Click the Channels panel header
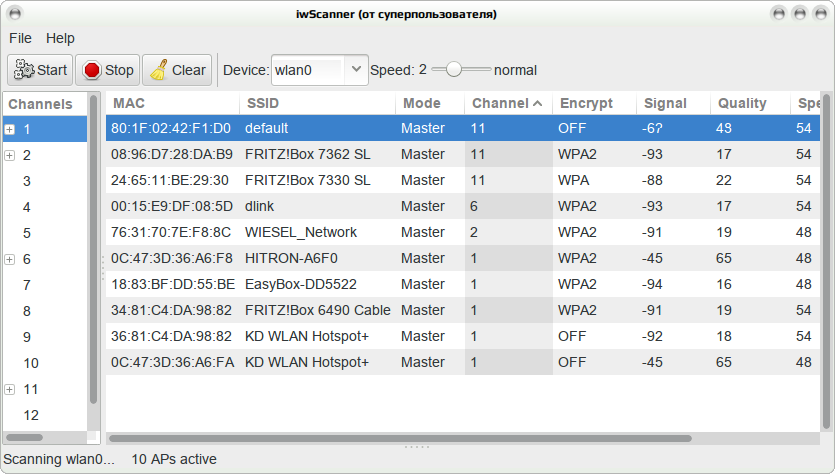This screenshot has height=474, width=835. [45, 104]
